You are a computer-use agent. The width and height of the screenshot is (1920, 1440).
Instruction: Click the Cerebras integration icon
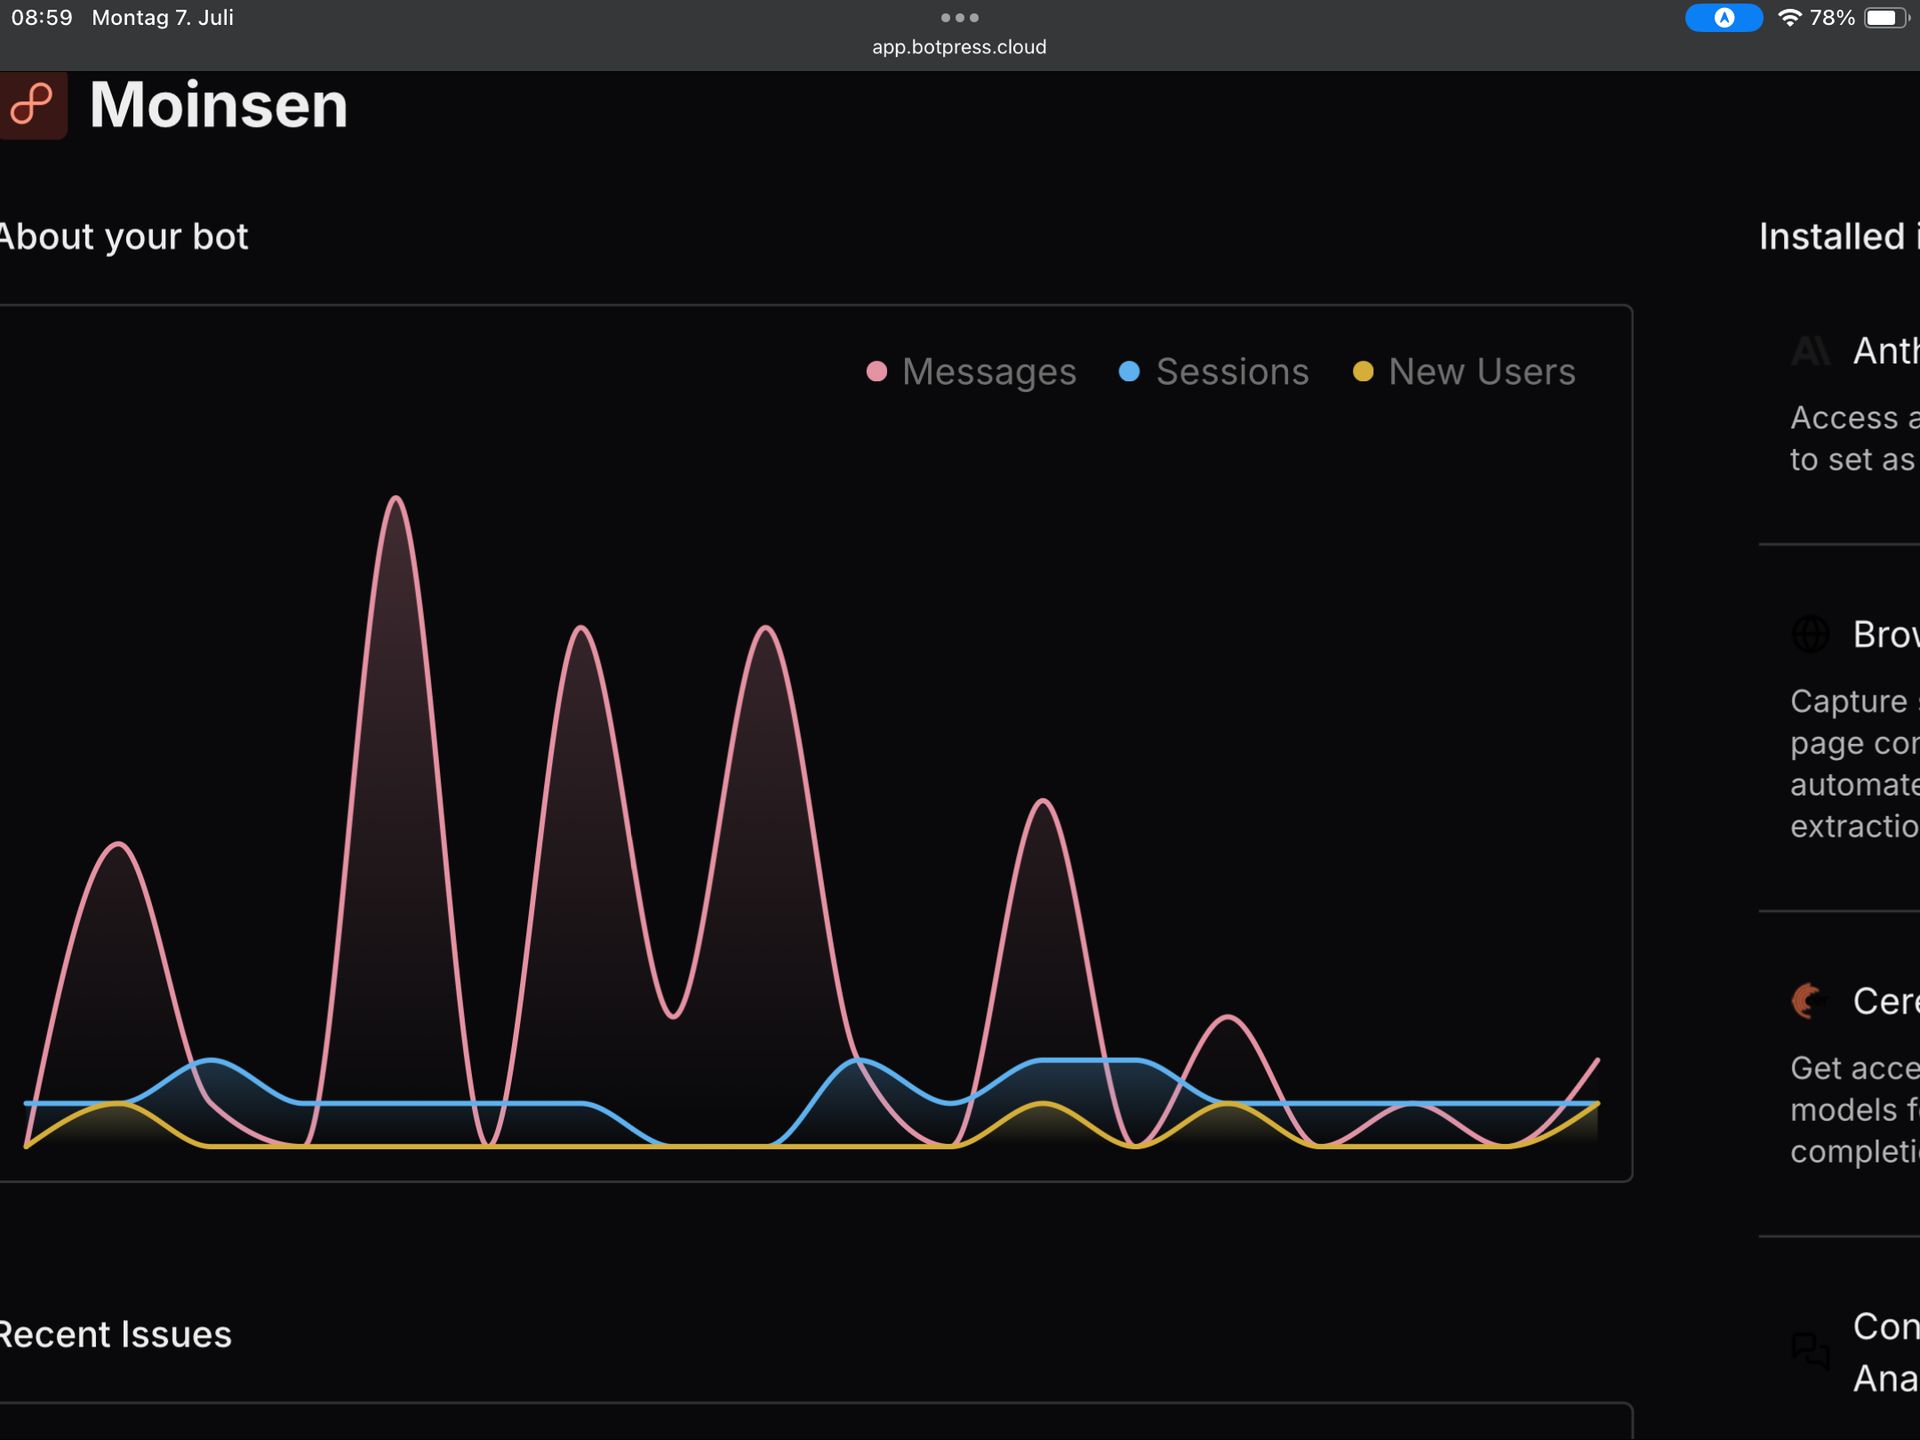(1808, 1000)
